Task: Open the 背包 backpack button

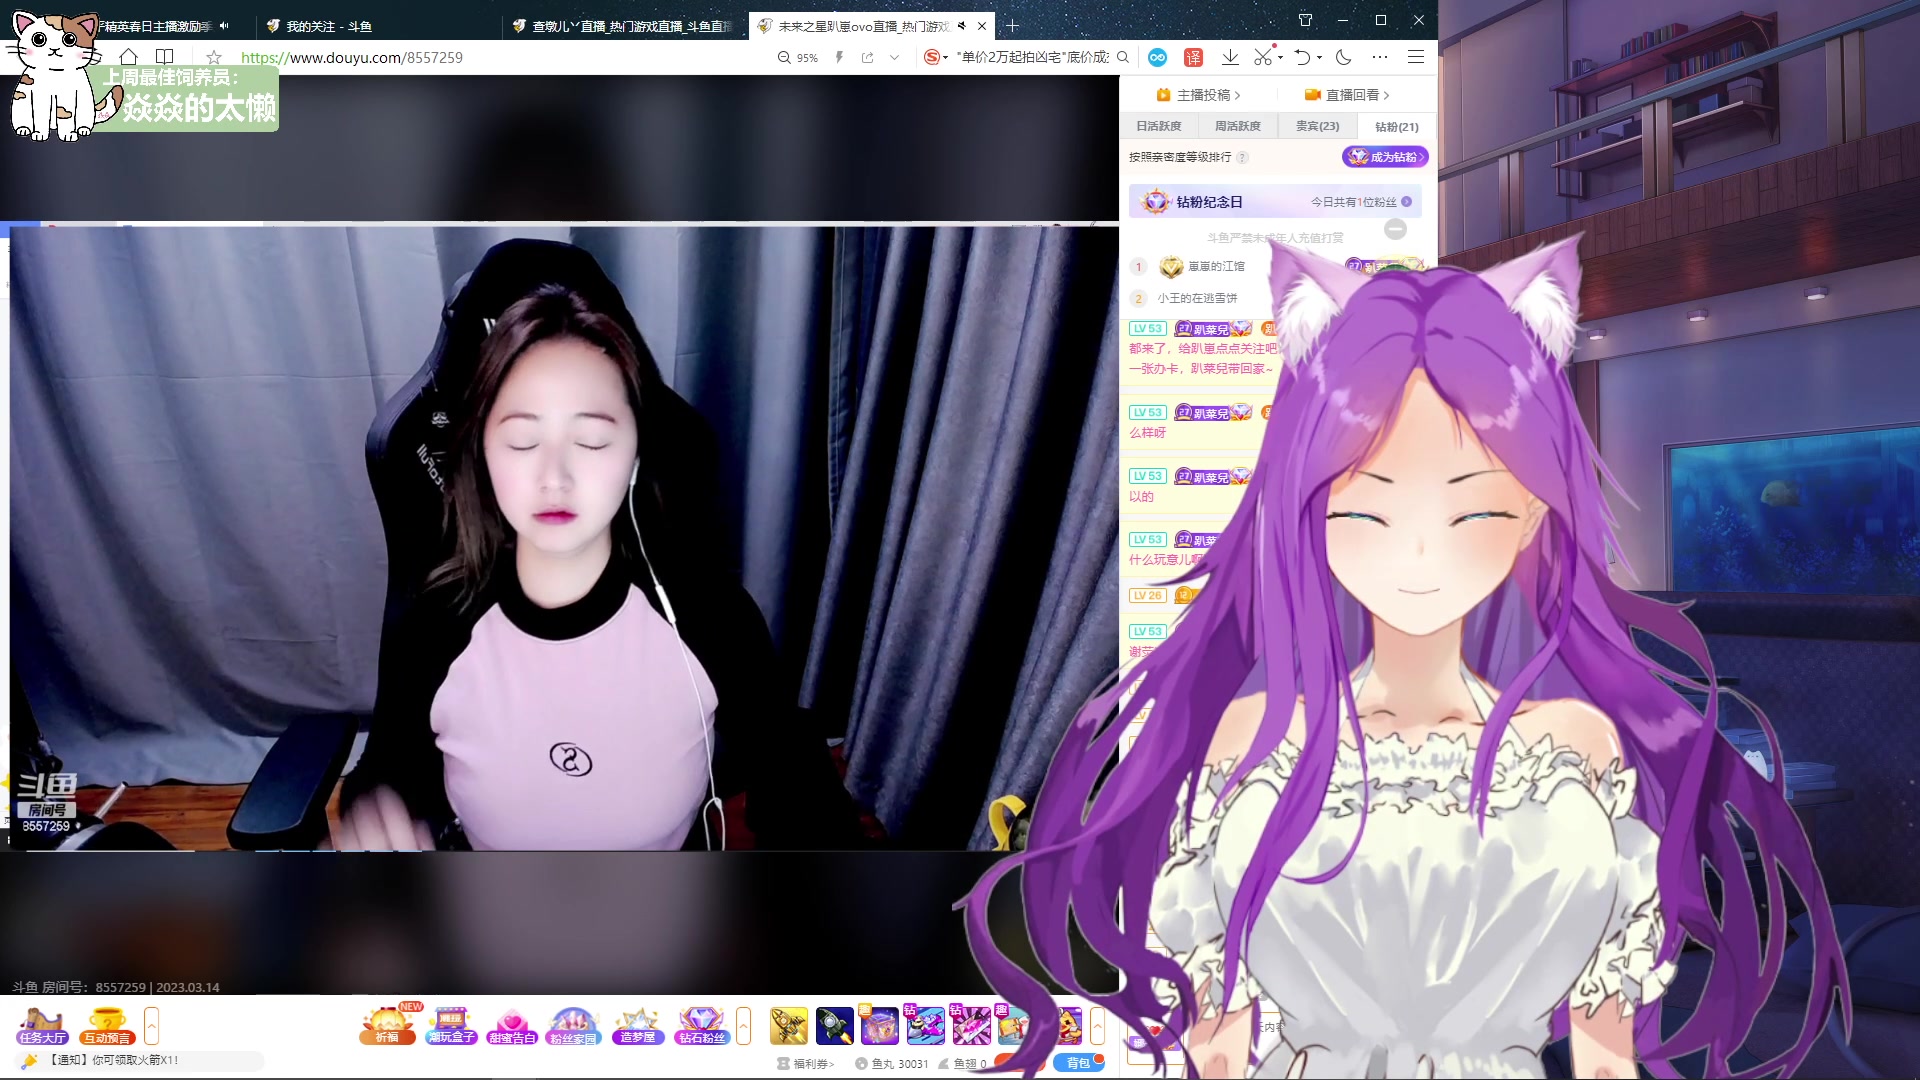Action: (1078, 1063)
